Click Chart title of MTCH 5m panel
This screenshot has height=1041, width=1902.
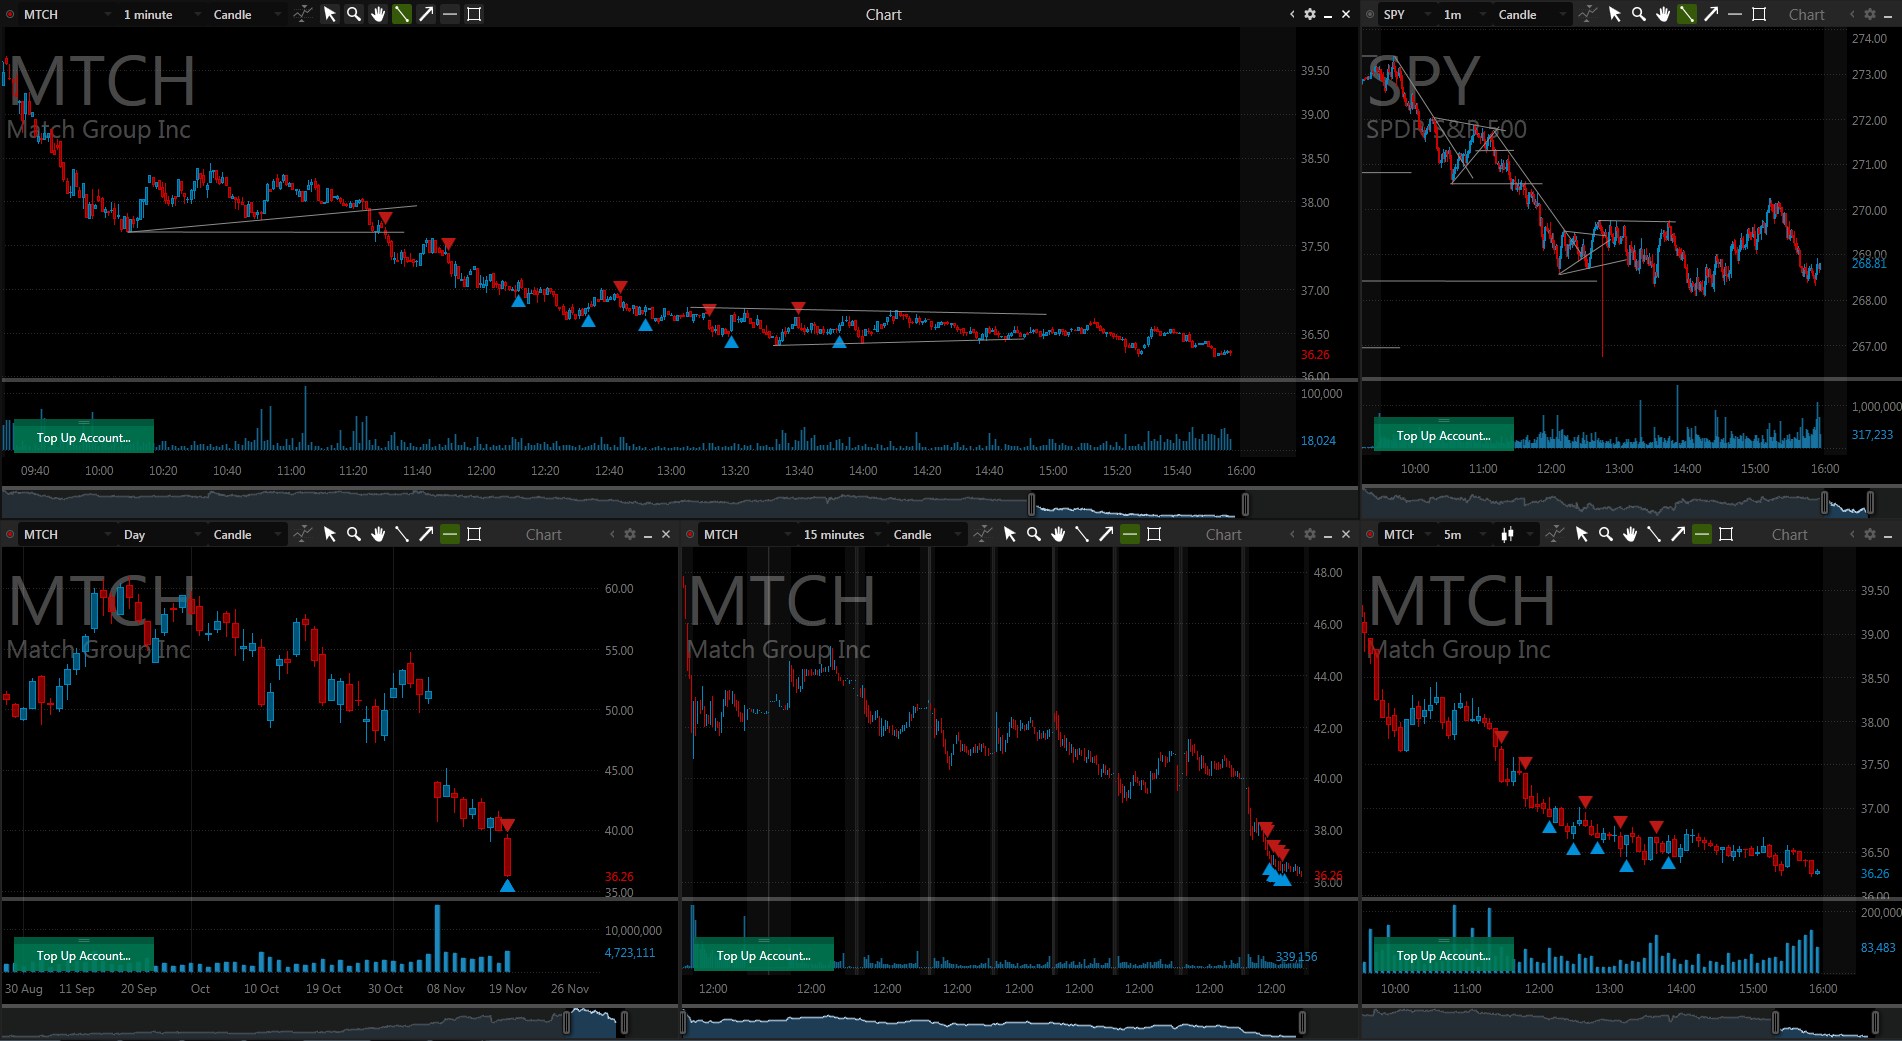[1790, 534]
